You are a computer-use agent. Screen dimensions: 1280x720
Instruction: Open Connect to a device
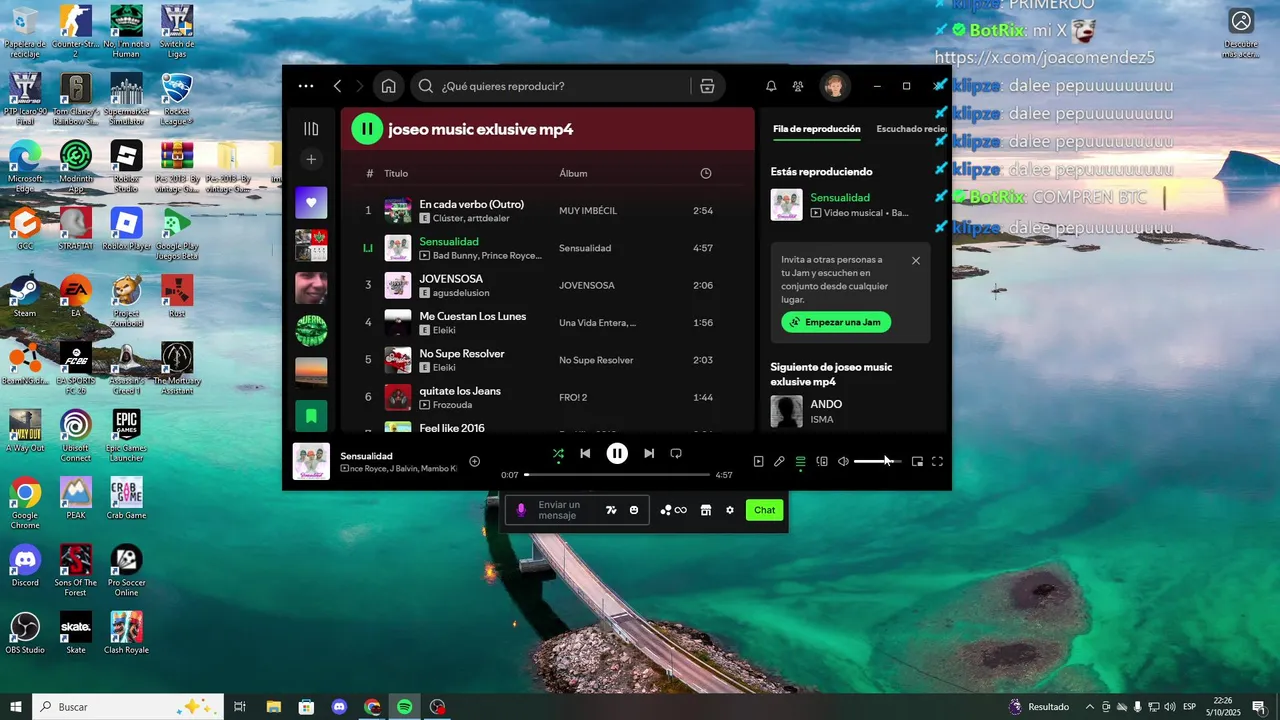pos(822,461)
